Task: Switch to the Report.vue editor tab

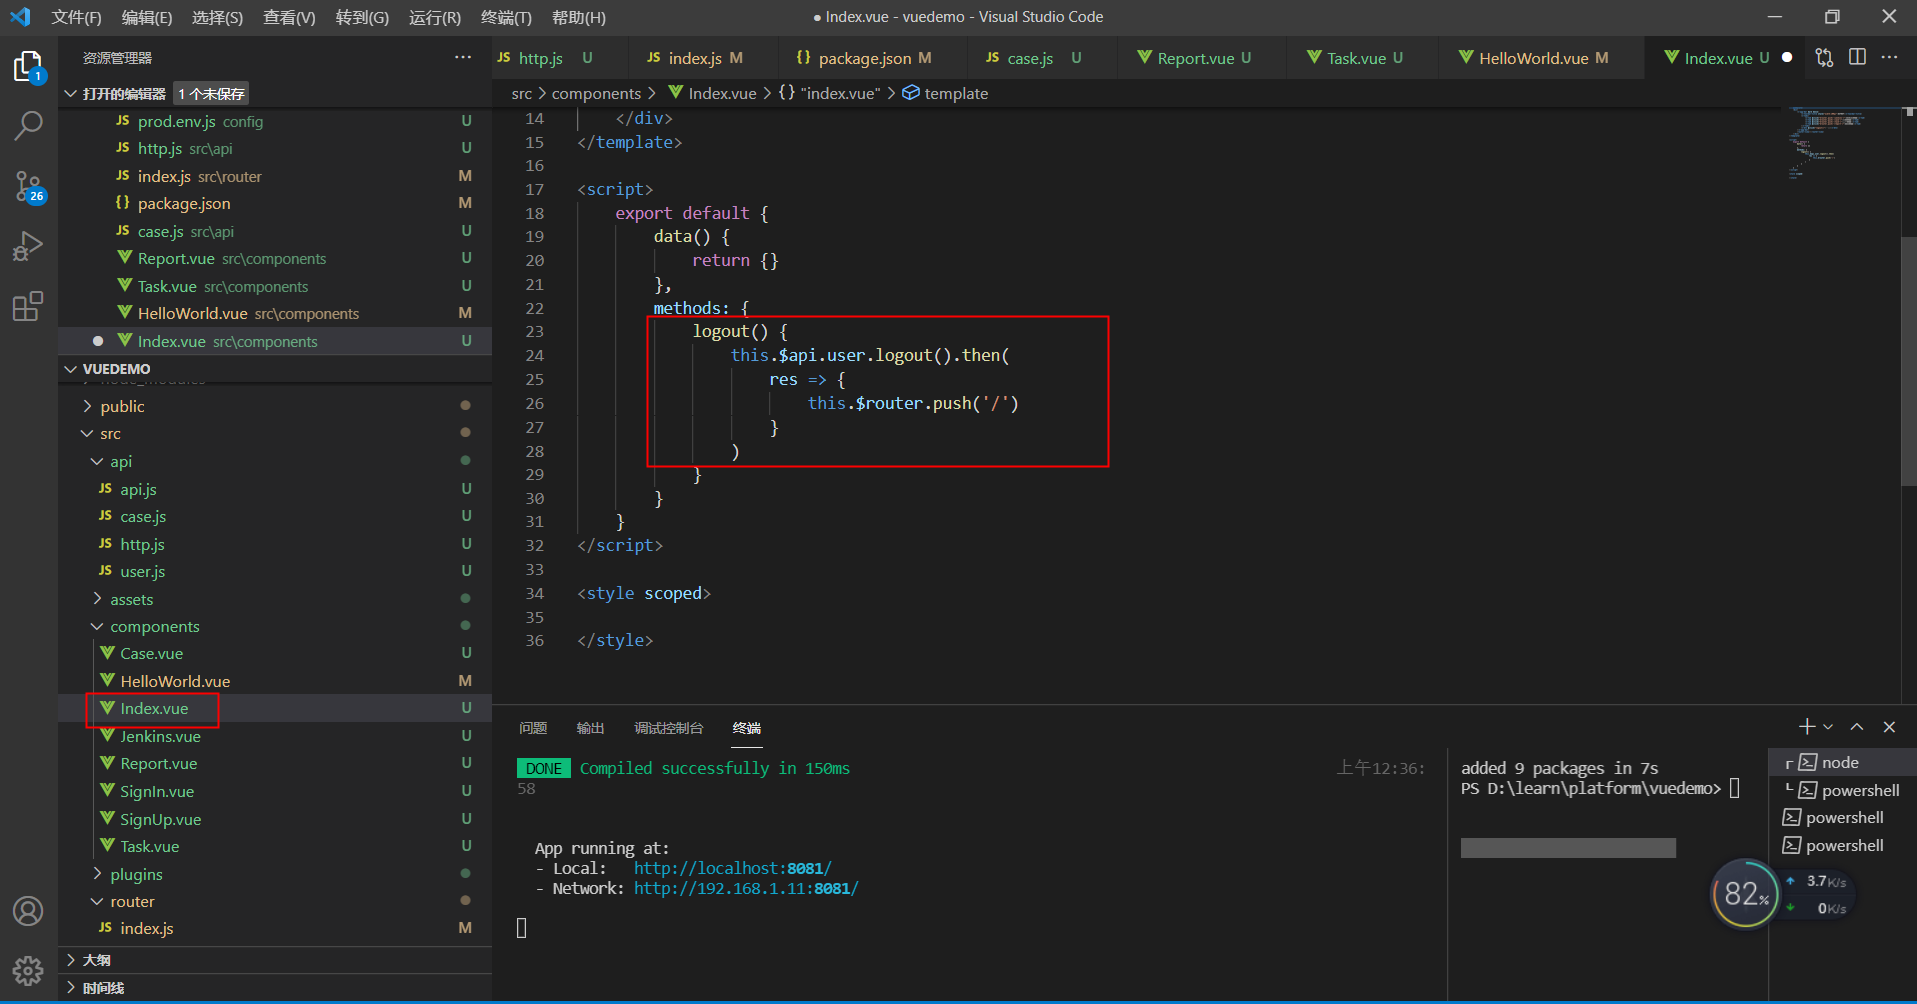Action: [1194, 58]
